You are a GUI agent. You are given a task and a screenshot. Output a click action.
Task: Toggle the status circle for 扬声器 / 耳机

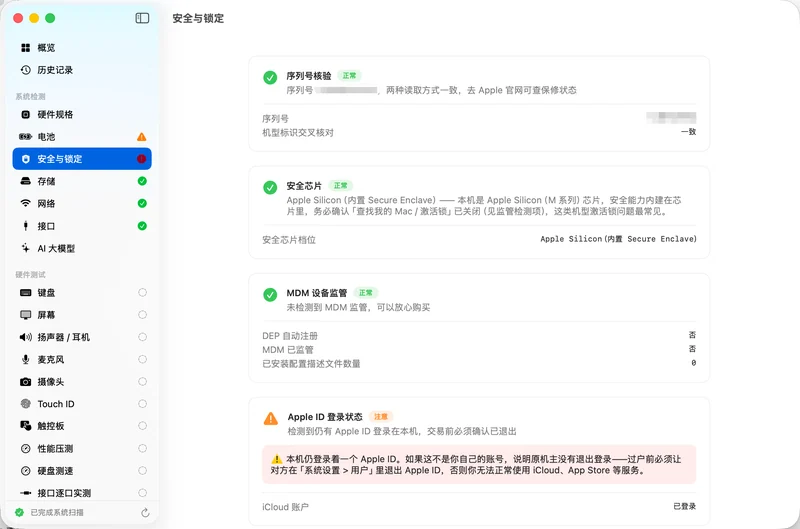(142, 337)
